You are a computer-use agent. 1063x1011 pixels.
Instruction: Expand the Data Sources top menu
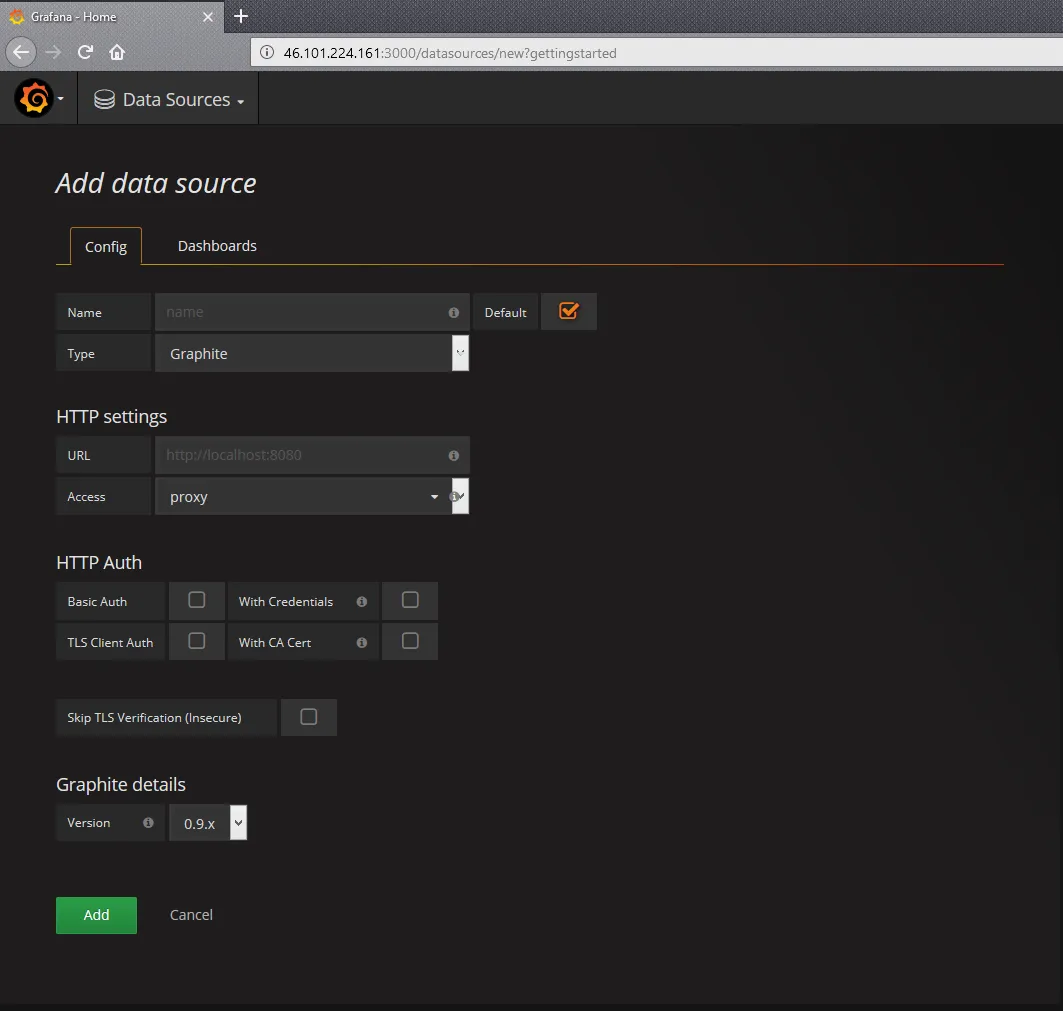[x=169, y=100]
